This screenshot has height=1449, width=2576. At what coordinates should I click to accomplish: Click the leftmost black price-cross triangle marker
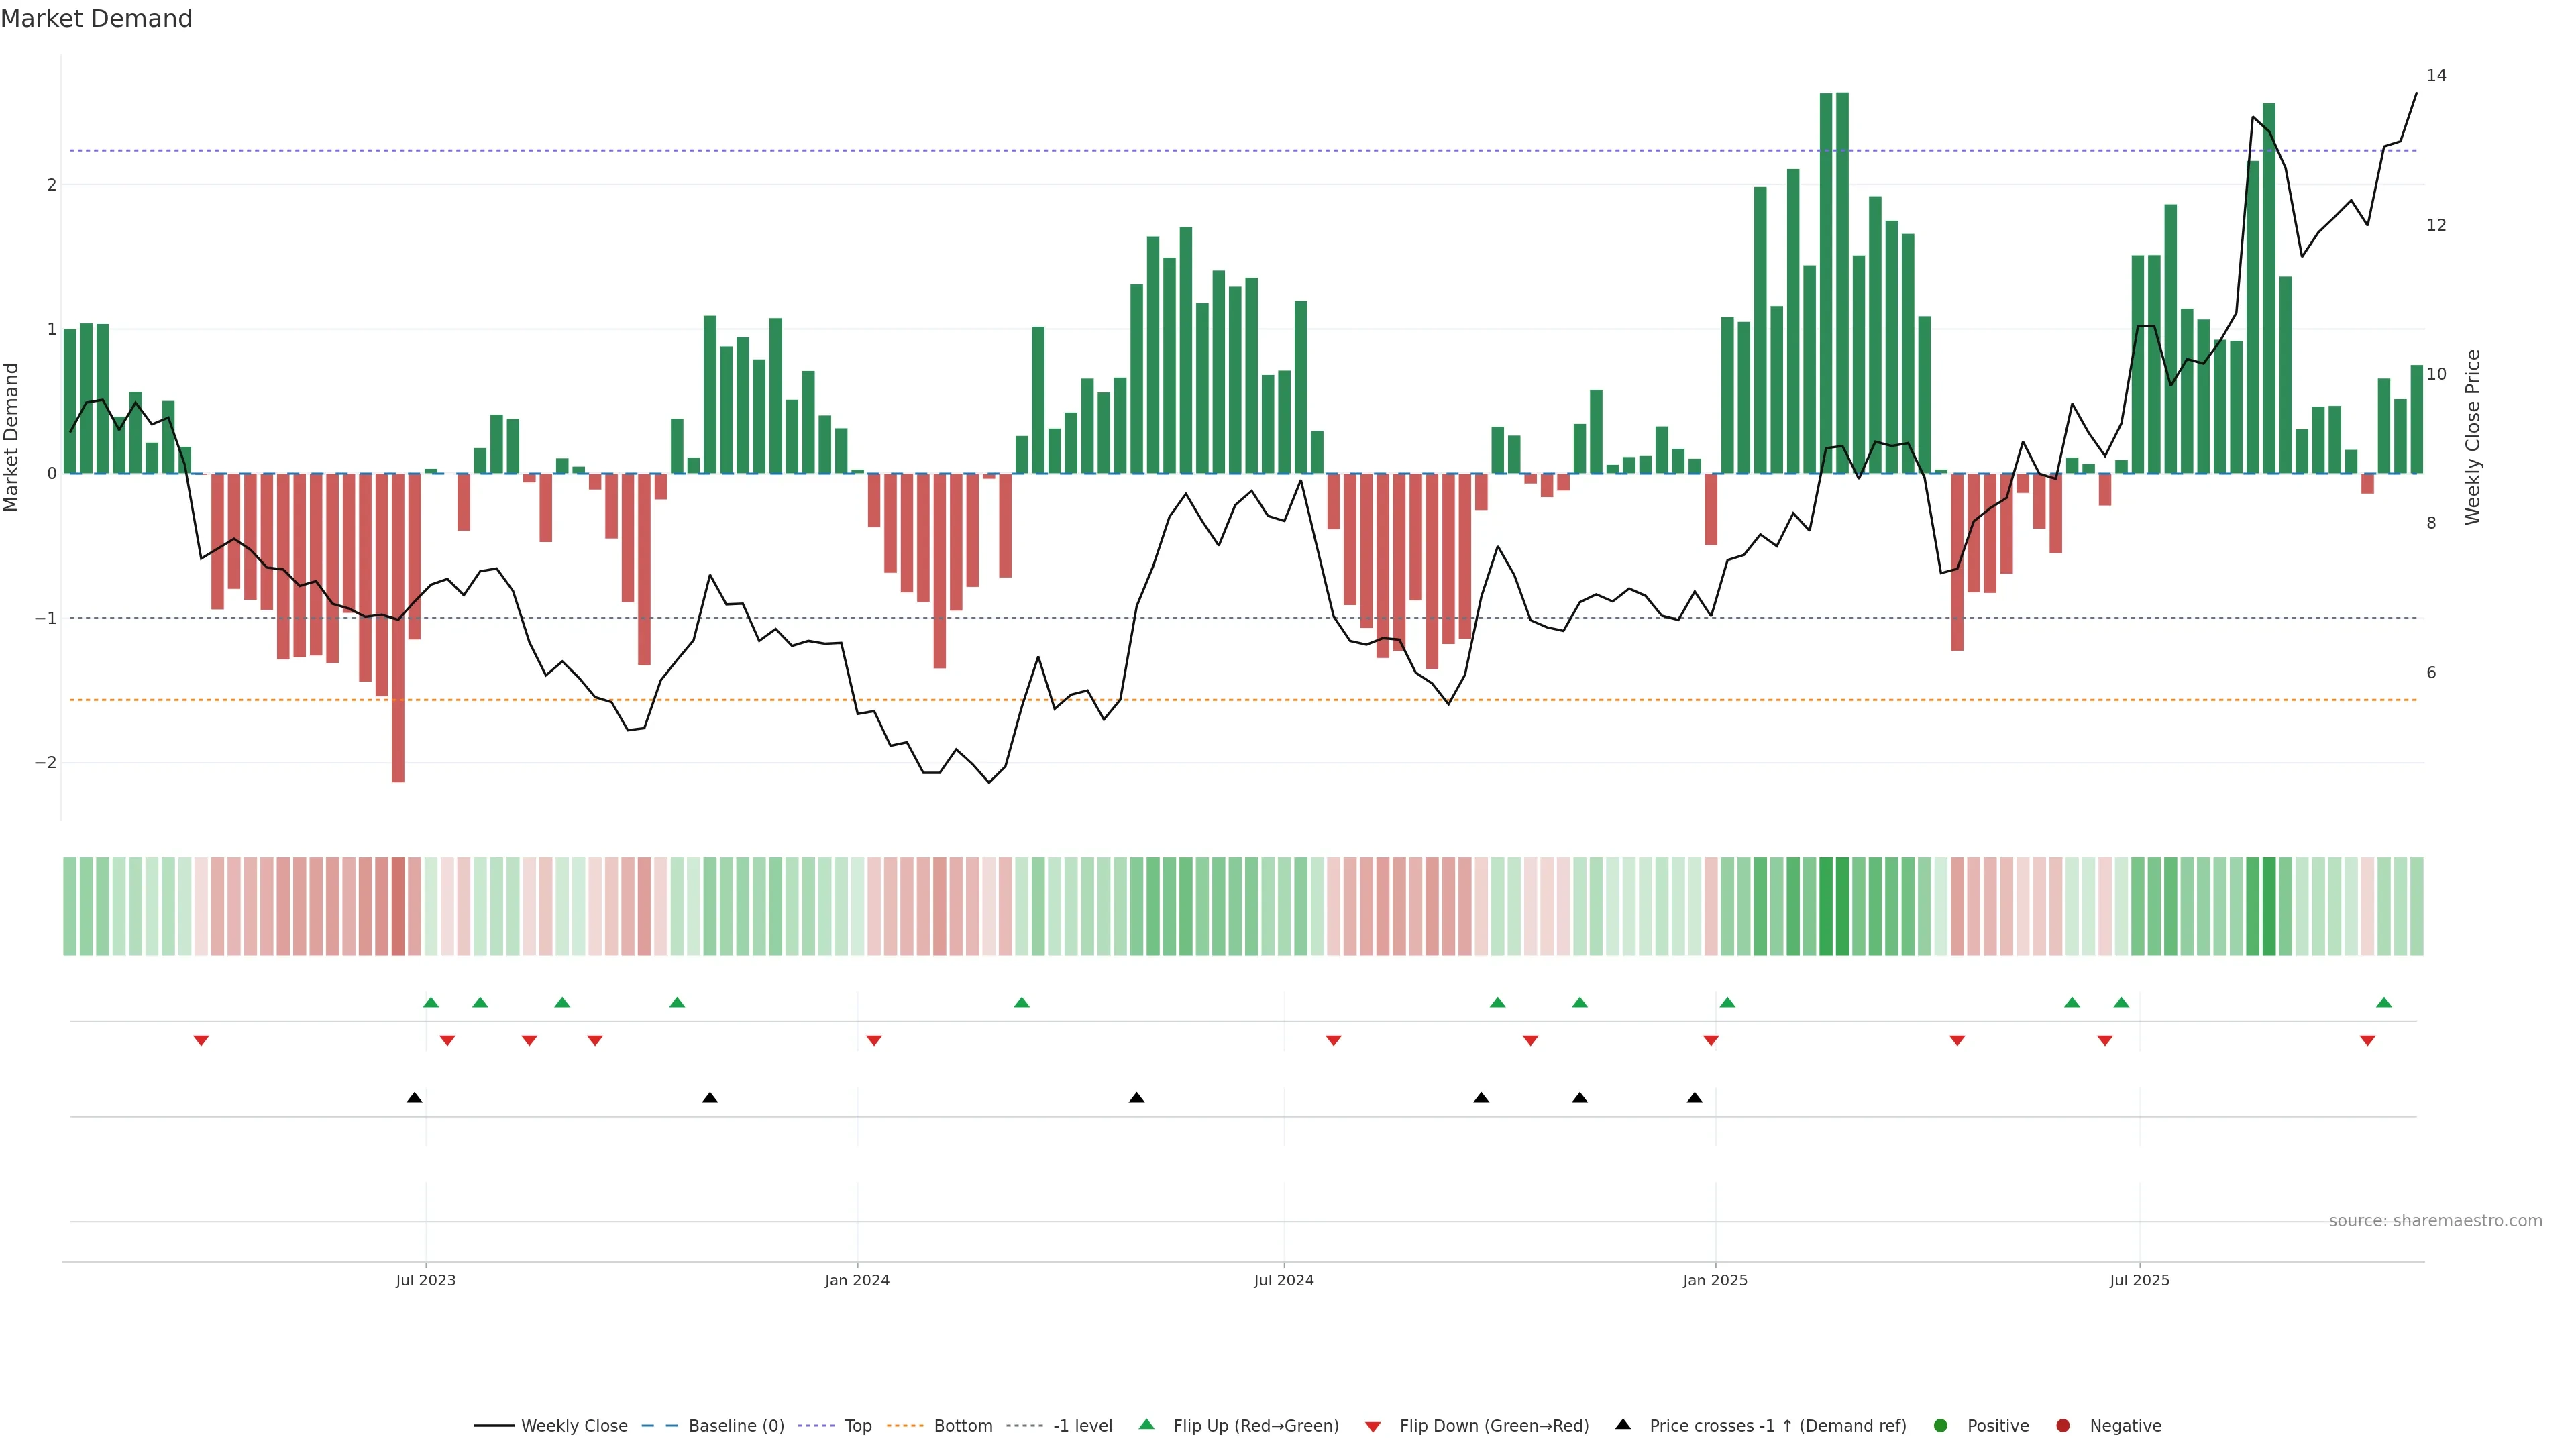414,1098
